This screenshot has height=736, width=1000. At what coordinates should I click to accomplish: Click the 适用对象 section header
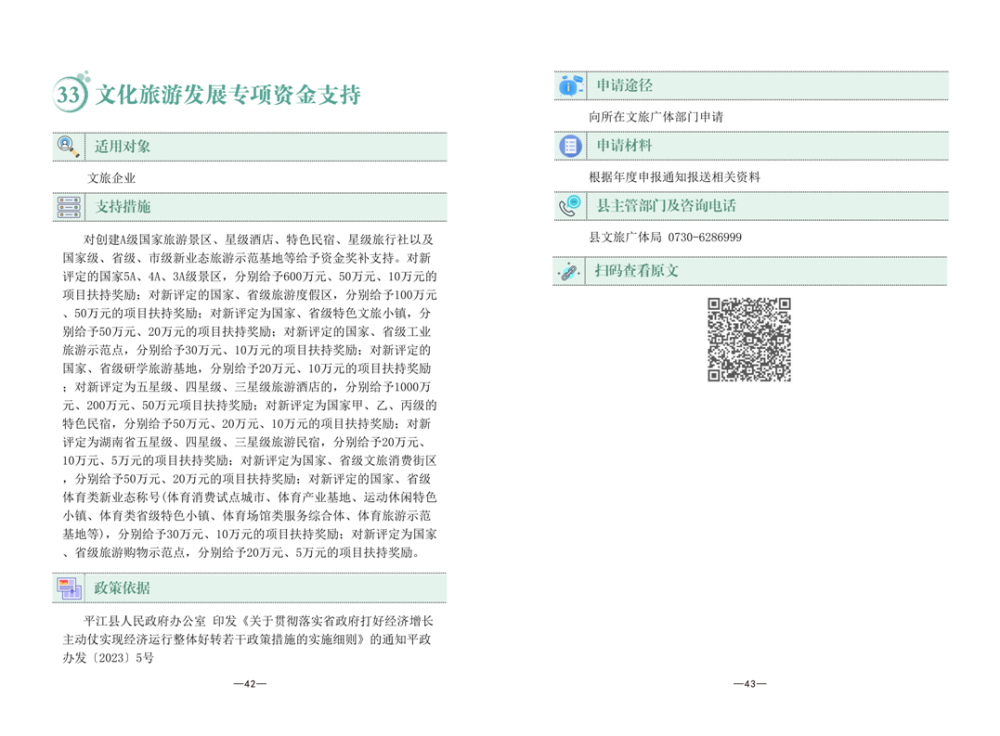pos(123,146)
